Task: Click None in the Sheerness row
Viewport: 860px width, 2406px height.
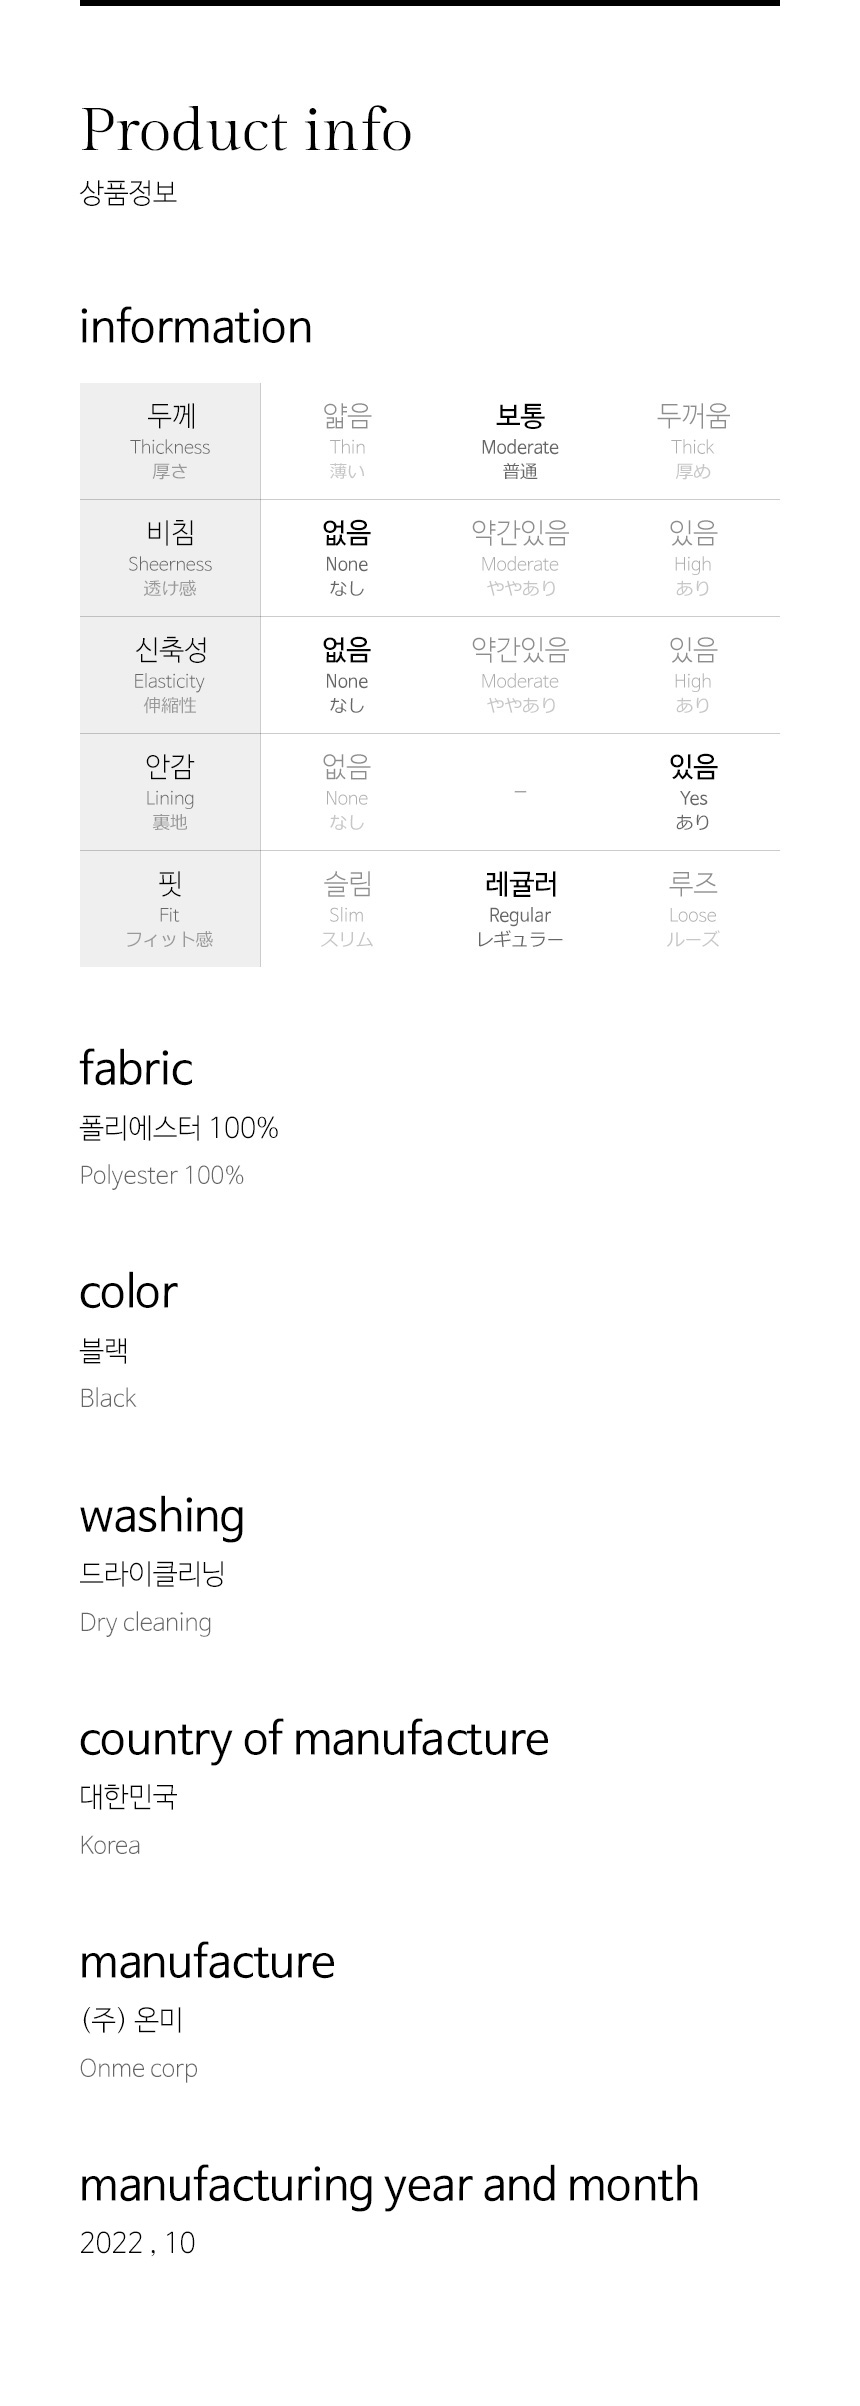Action: [x=347, y=558]
